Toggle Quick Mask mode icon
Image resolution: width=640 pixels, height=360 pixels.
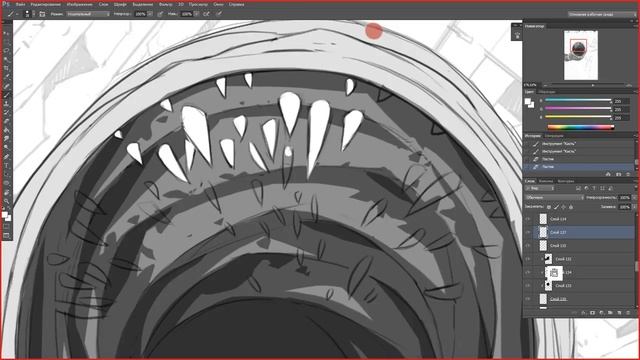[6, 227]
